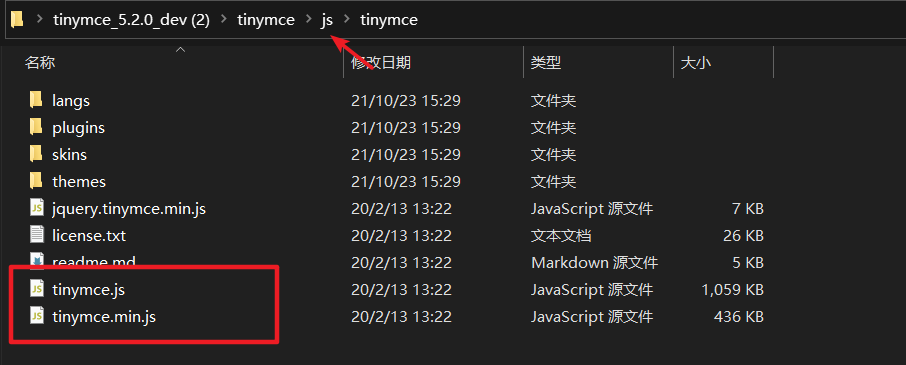Go to tinymce_5.2.0_dev (2) breadcrumb
The height and width of the screenshot is (365, 906).
(x=131, y=20)
